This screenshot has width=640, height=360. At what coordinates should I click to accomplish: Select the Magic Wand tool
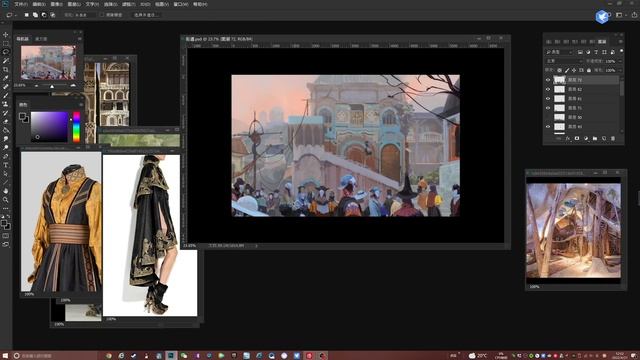[x=6, y=61]
